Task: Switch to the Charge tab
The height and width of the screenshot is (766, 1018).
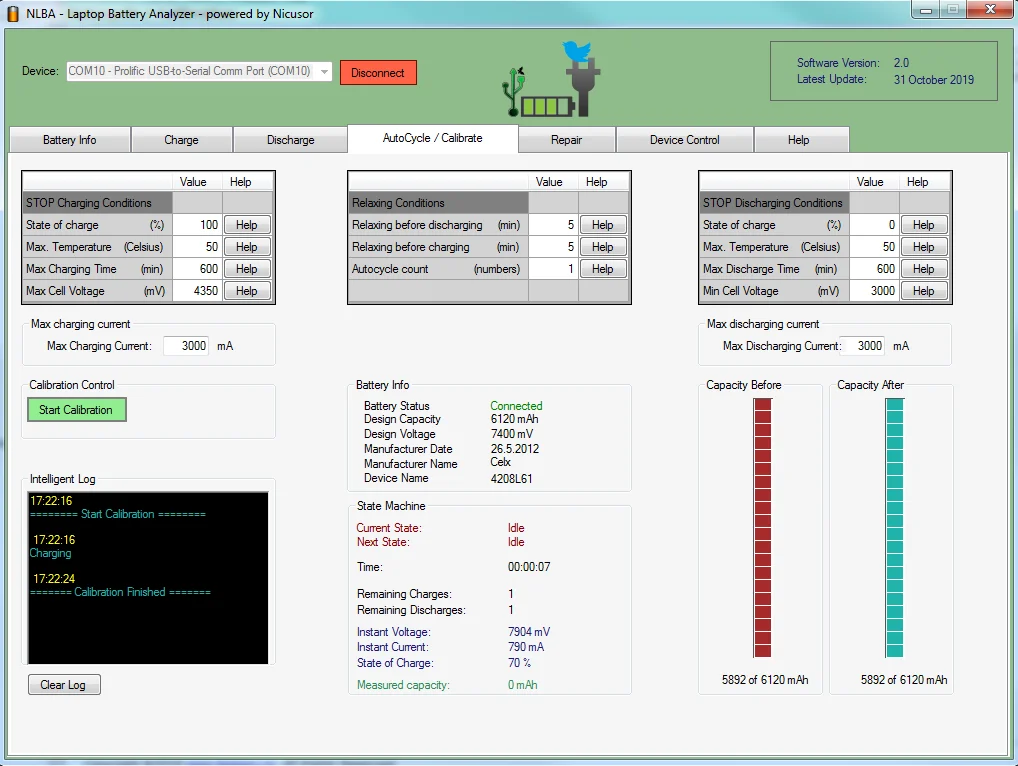Action: [181, 140]
